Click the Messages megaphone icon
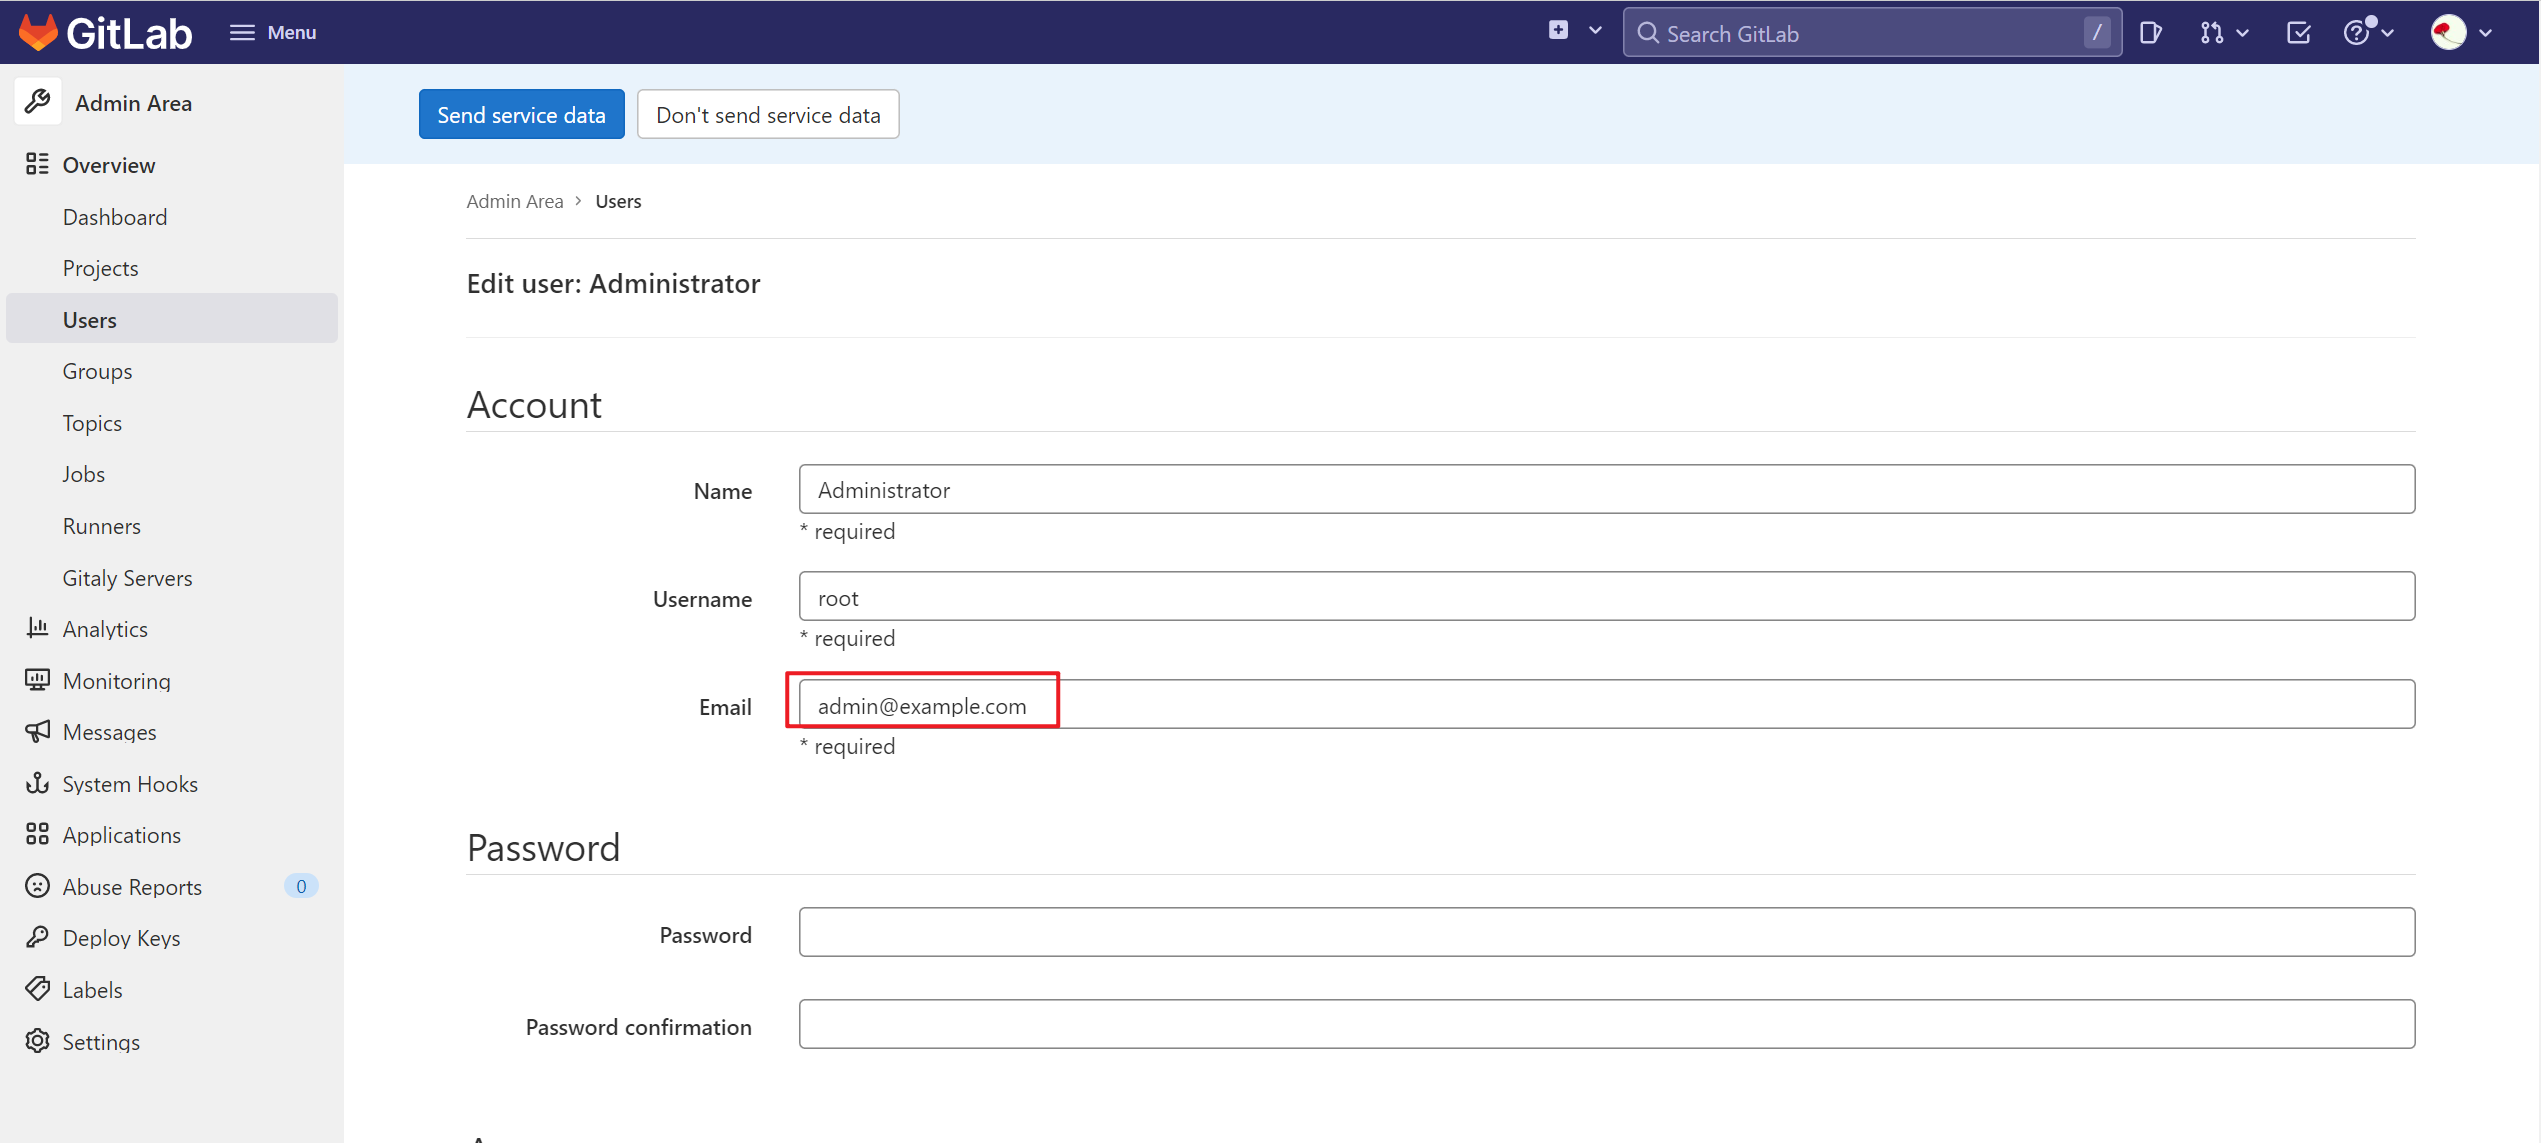Viewport: 2541px width, 1143px height. 37,731
